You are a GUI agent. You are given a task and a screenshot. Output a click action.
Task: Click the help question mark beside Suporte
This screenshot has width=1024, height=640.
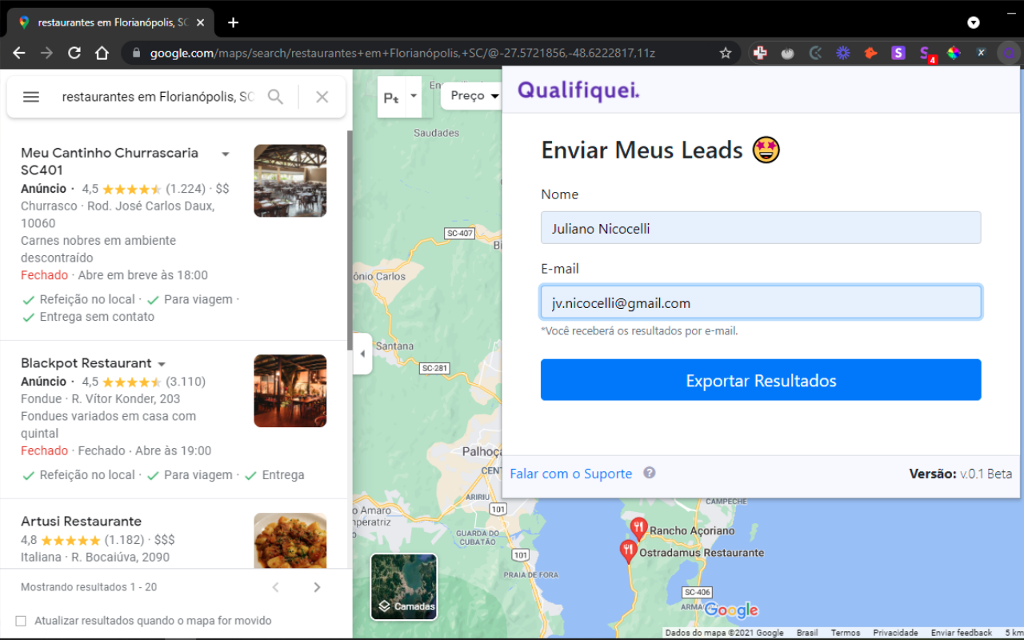coord(649,473)
